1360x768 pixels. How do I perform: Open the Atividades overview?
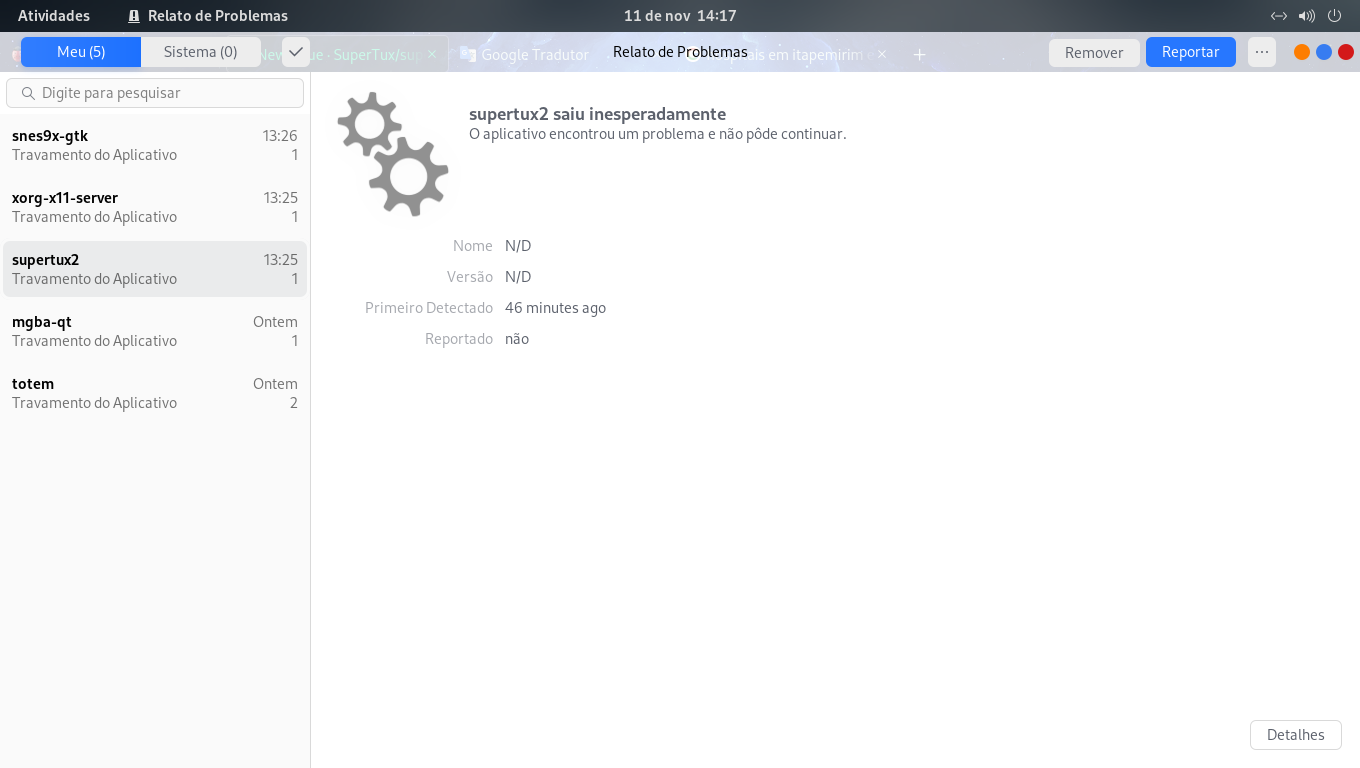point(54,16)
